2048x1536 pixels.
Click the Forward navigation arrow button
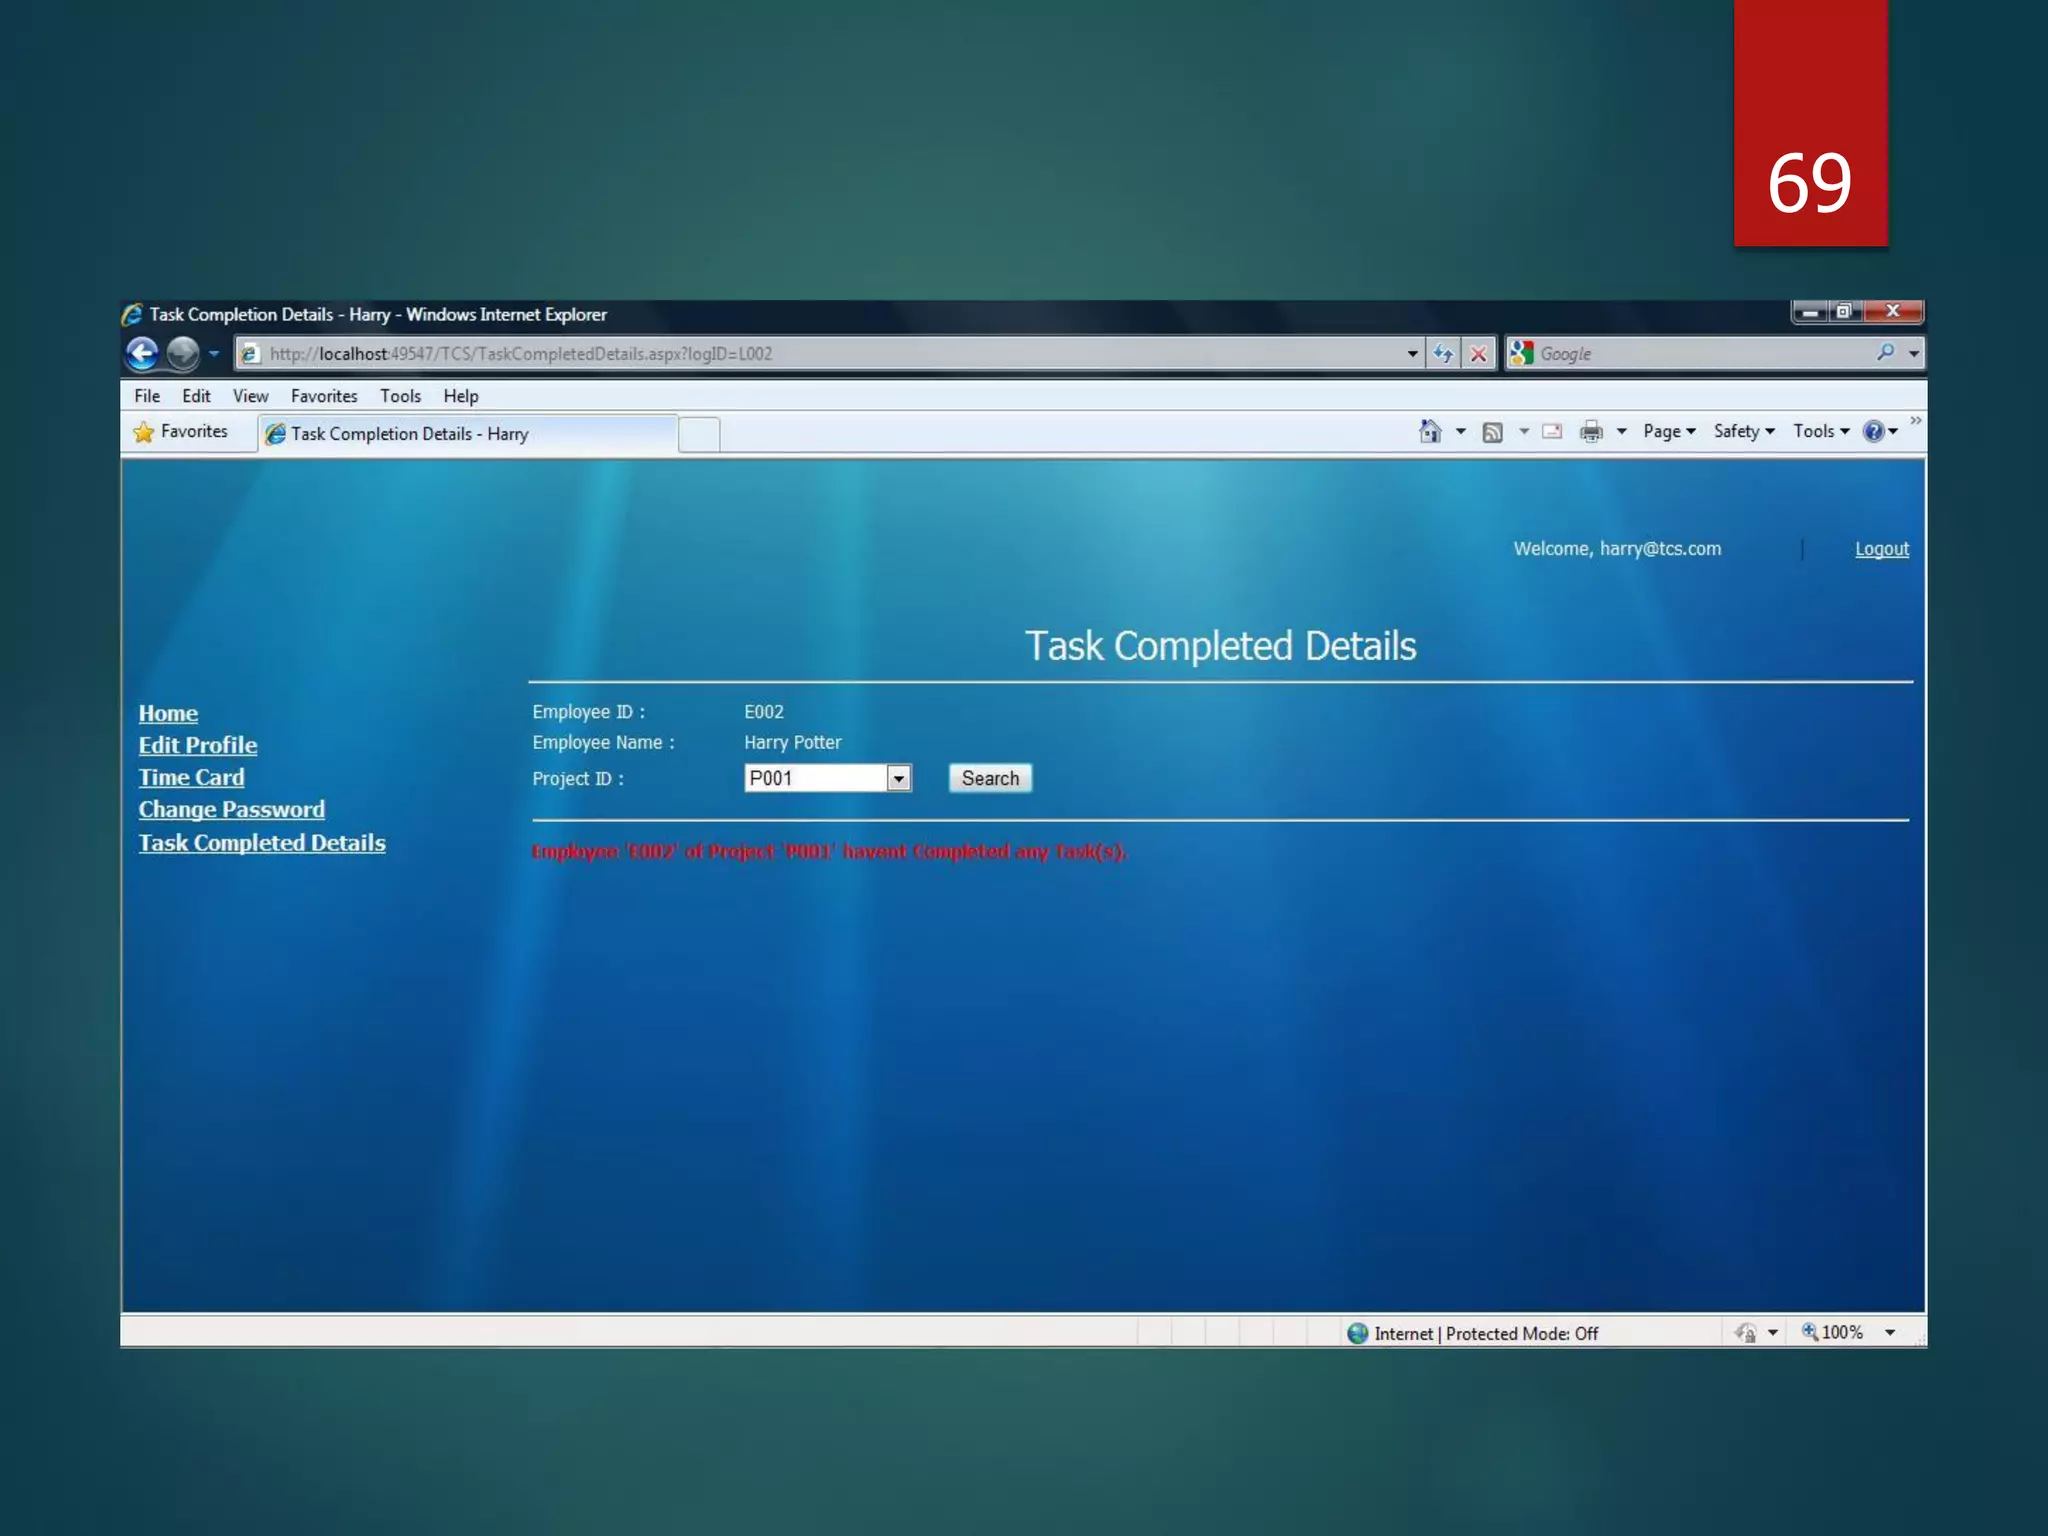coord(183,353)
